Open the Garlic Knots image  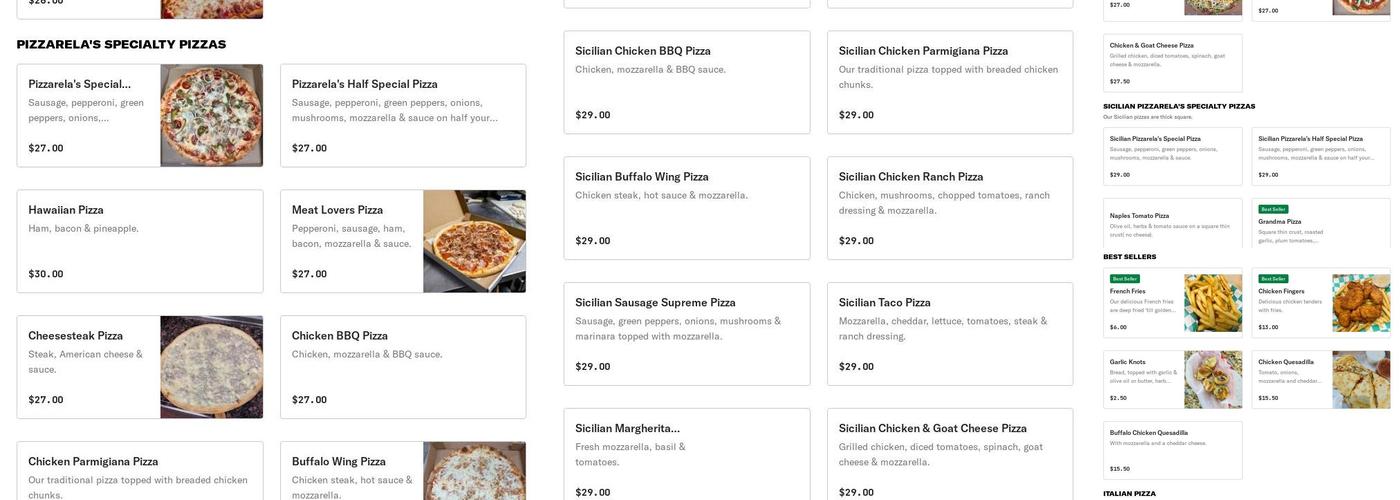tap(1213, 379)
